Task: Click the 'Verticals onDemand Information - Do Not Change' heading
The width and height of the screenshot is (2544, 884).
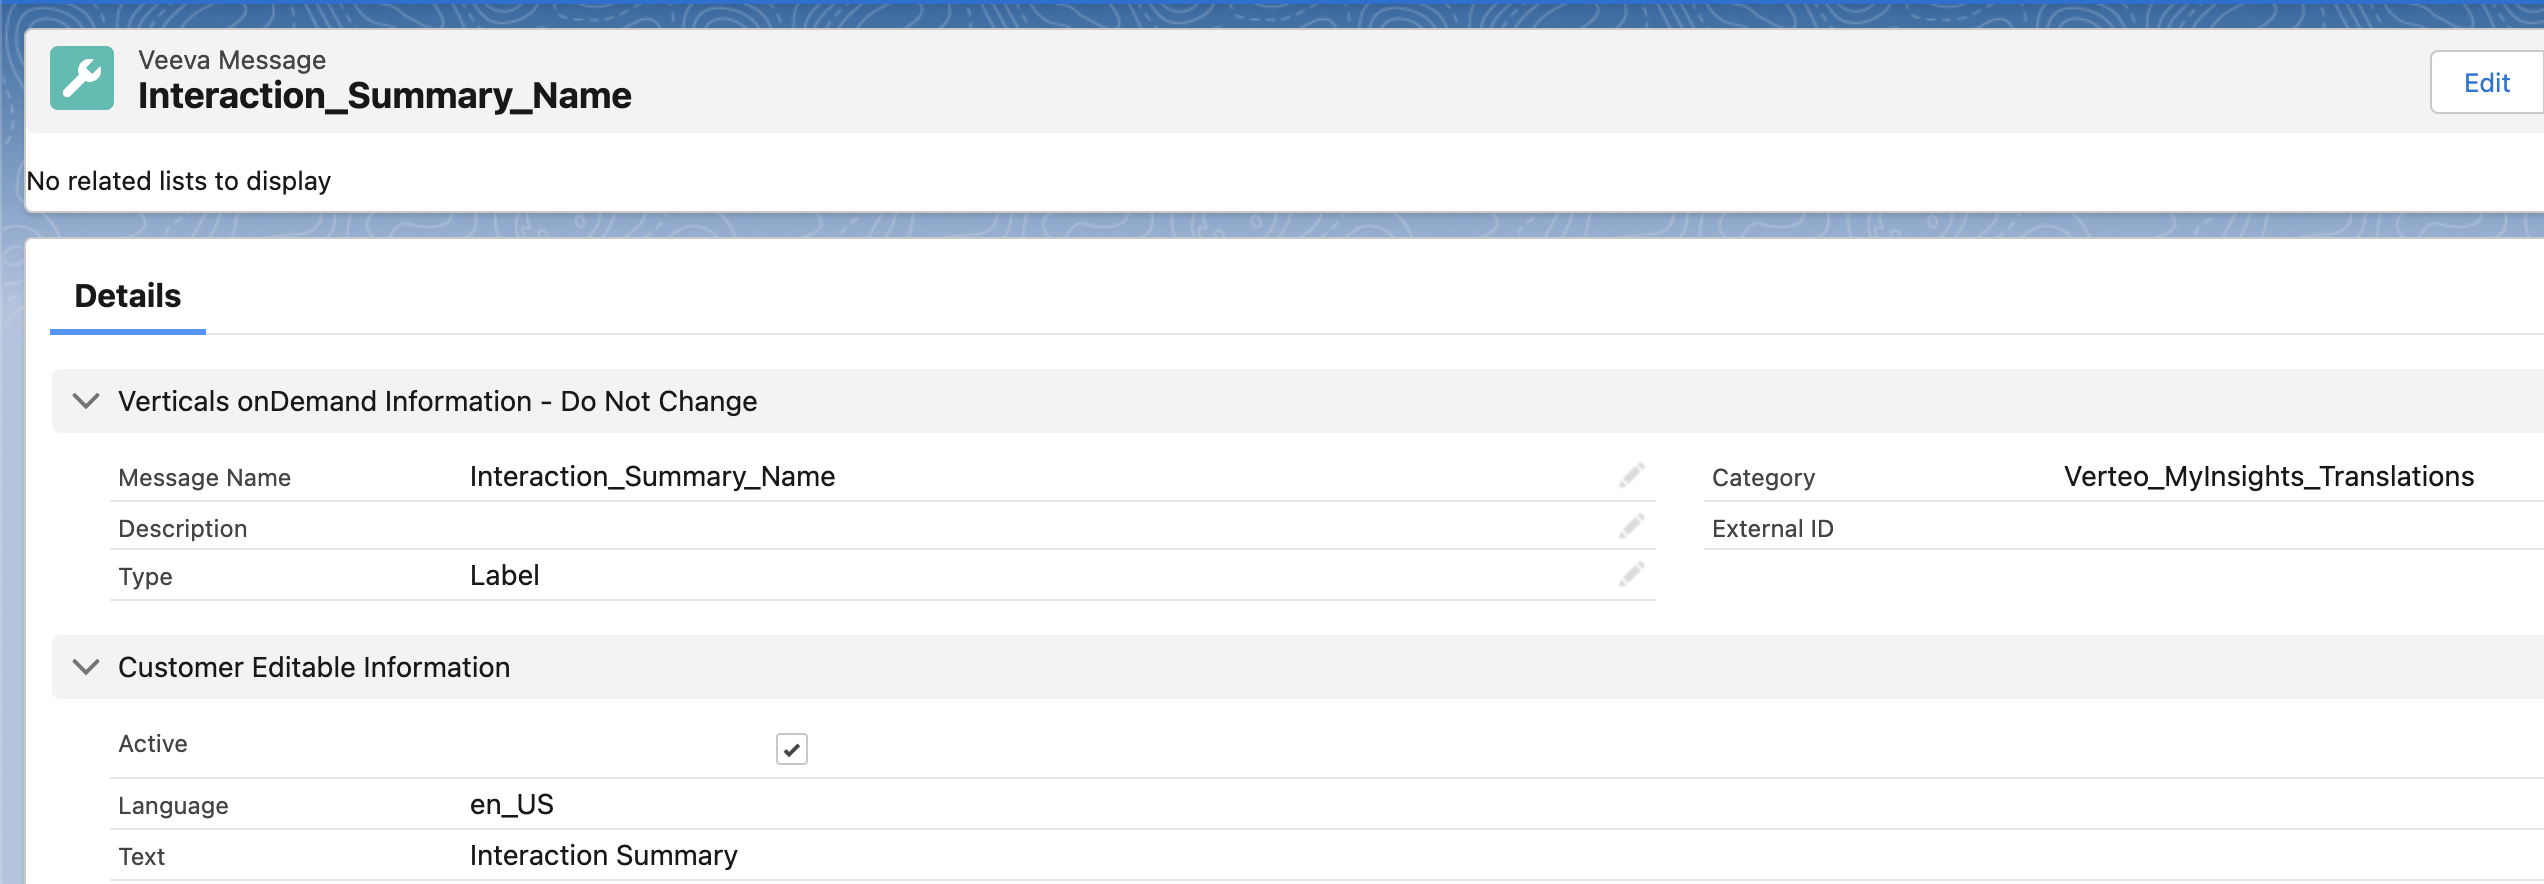Action: [x=437, y=401]
